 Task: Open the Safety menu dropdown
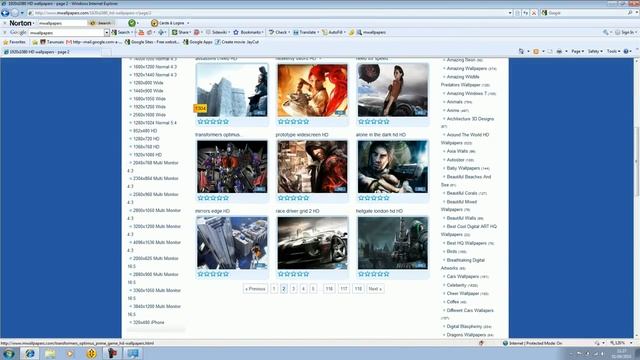(x=595, y=51)
